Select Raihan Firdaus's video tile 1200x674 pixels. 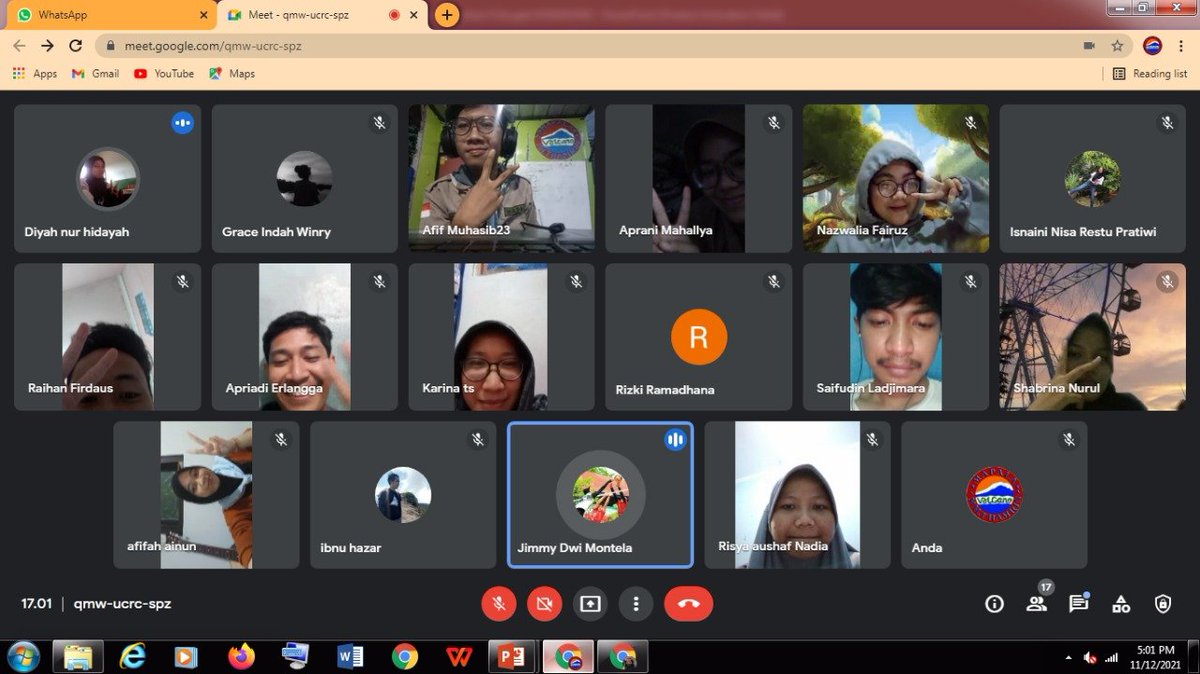(x=107, y=337)
